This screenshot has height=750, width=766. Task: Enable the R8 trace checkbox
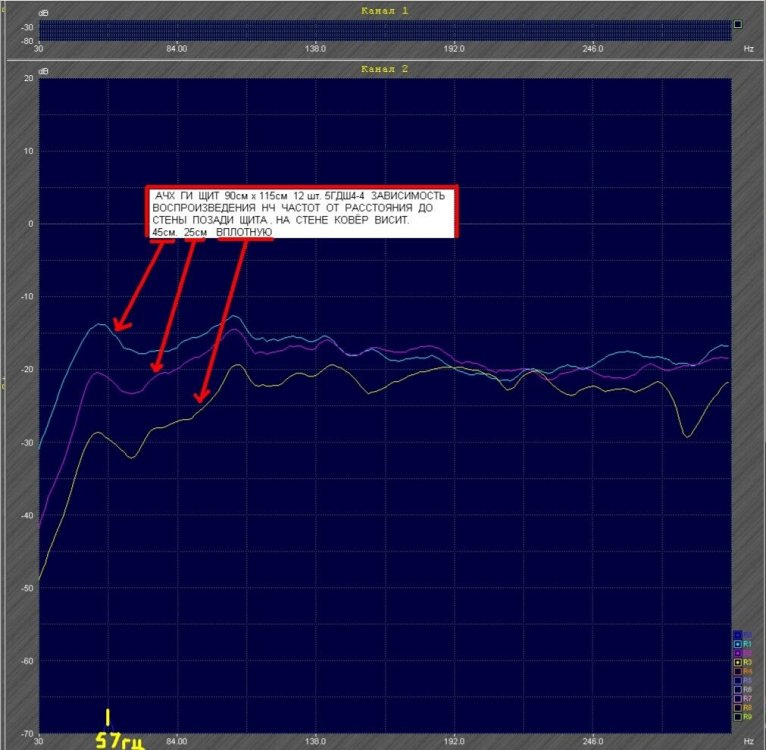(x=738, y=707)
